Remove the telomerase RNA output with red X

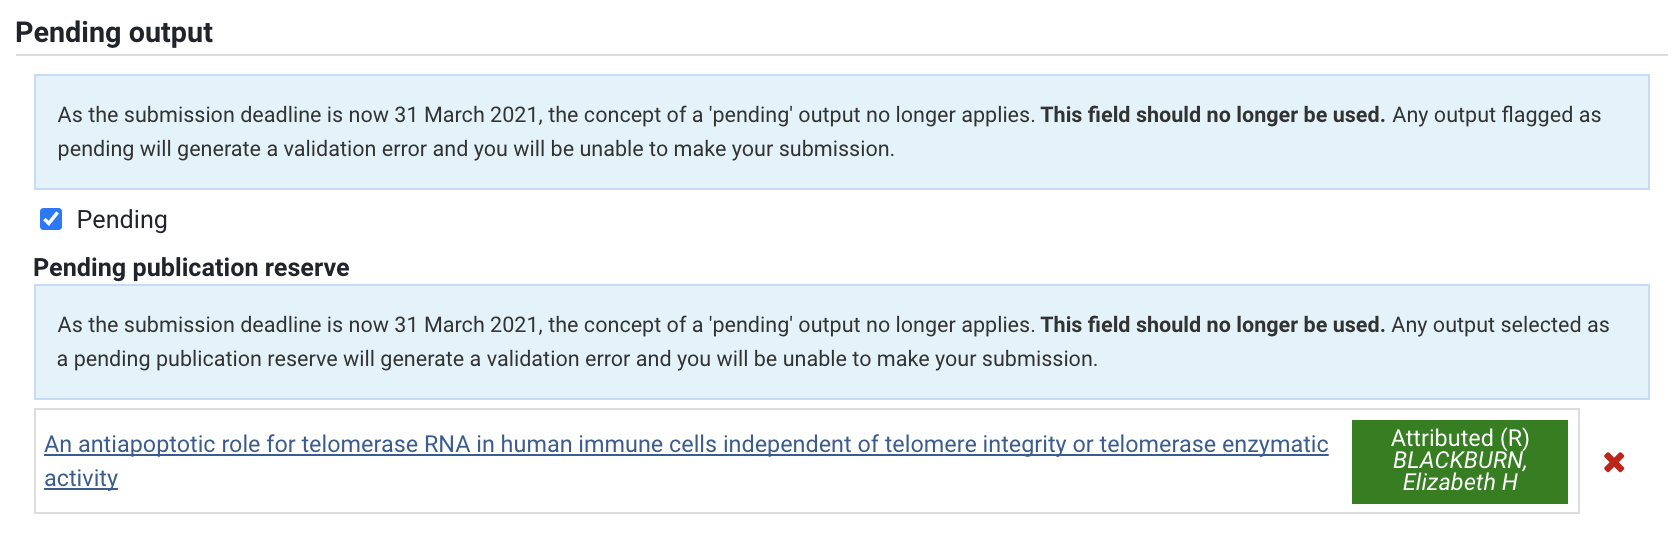coord(1613,462)
